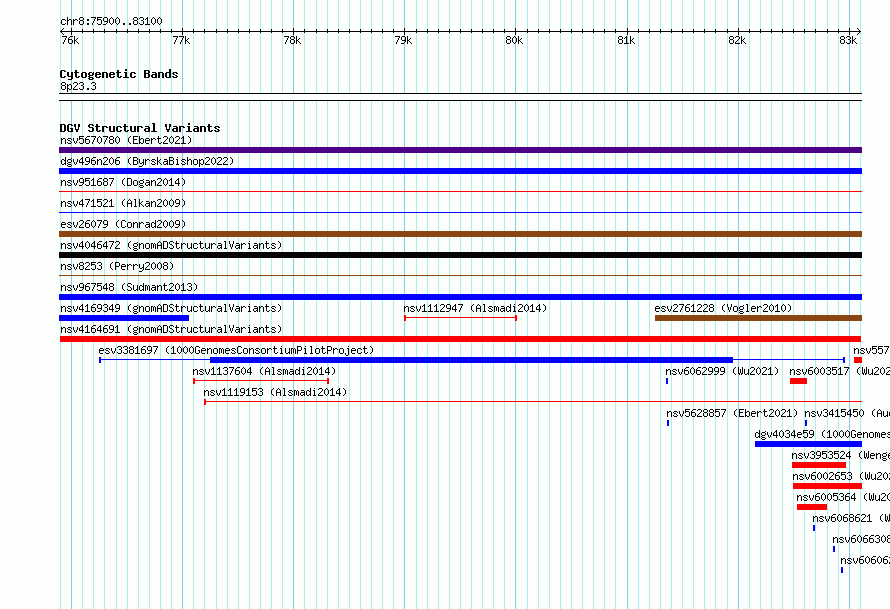Select the dgv496n206 (ByrskaBishop2022) blue bar

click(460, 171)
